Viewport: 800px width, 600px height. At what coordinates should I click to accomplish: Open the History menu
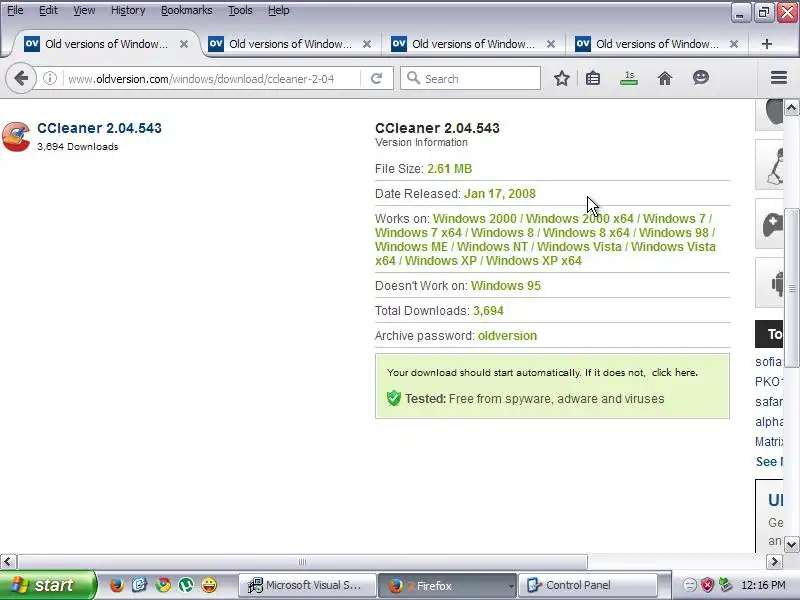point(128,10)
